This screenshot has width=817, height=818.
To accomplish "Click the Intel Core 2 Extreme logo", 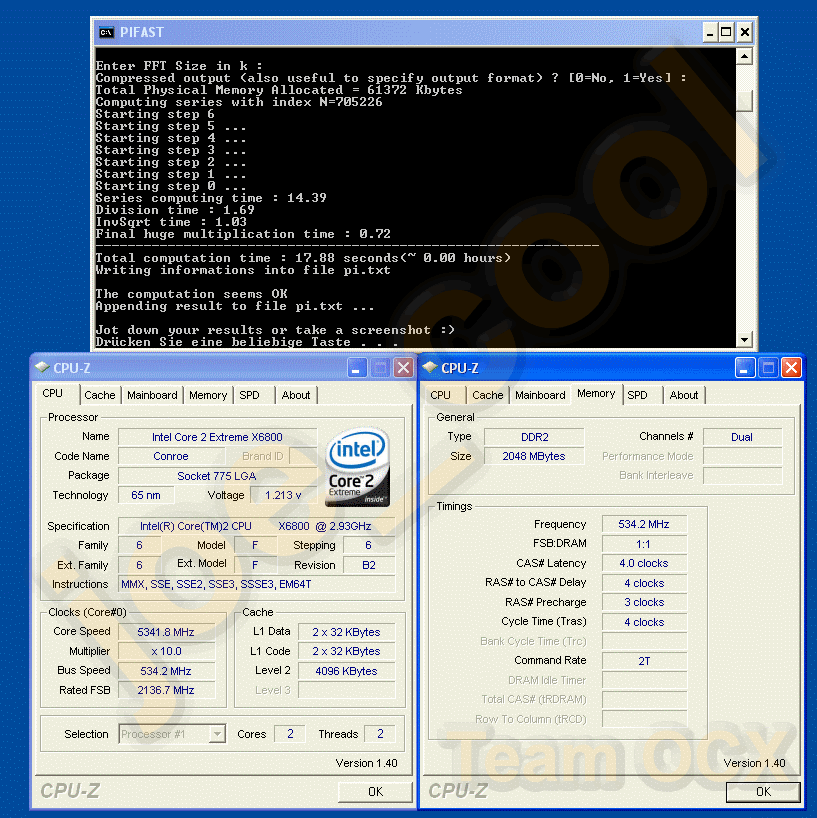I will [x=357, y=467].
